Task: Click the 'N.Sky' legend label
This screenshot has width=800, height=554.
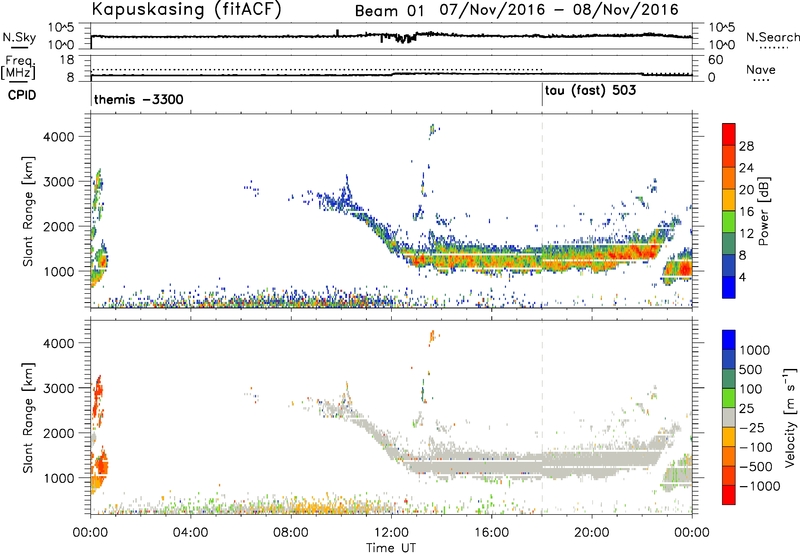Action: [19, 37]
